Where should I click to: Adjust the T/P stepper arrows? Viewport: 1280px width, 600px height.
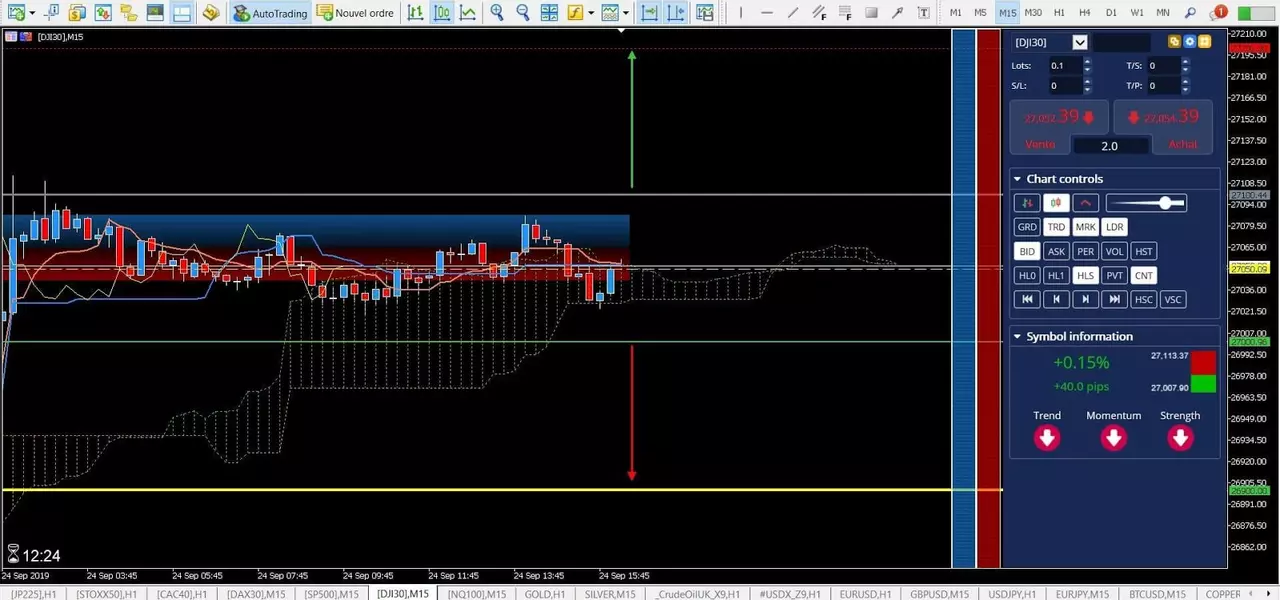click(1186, 86)
